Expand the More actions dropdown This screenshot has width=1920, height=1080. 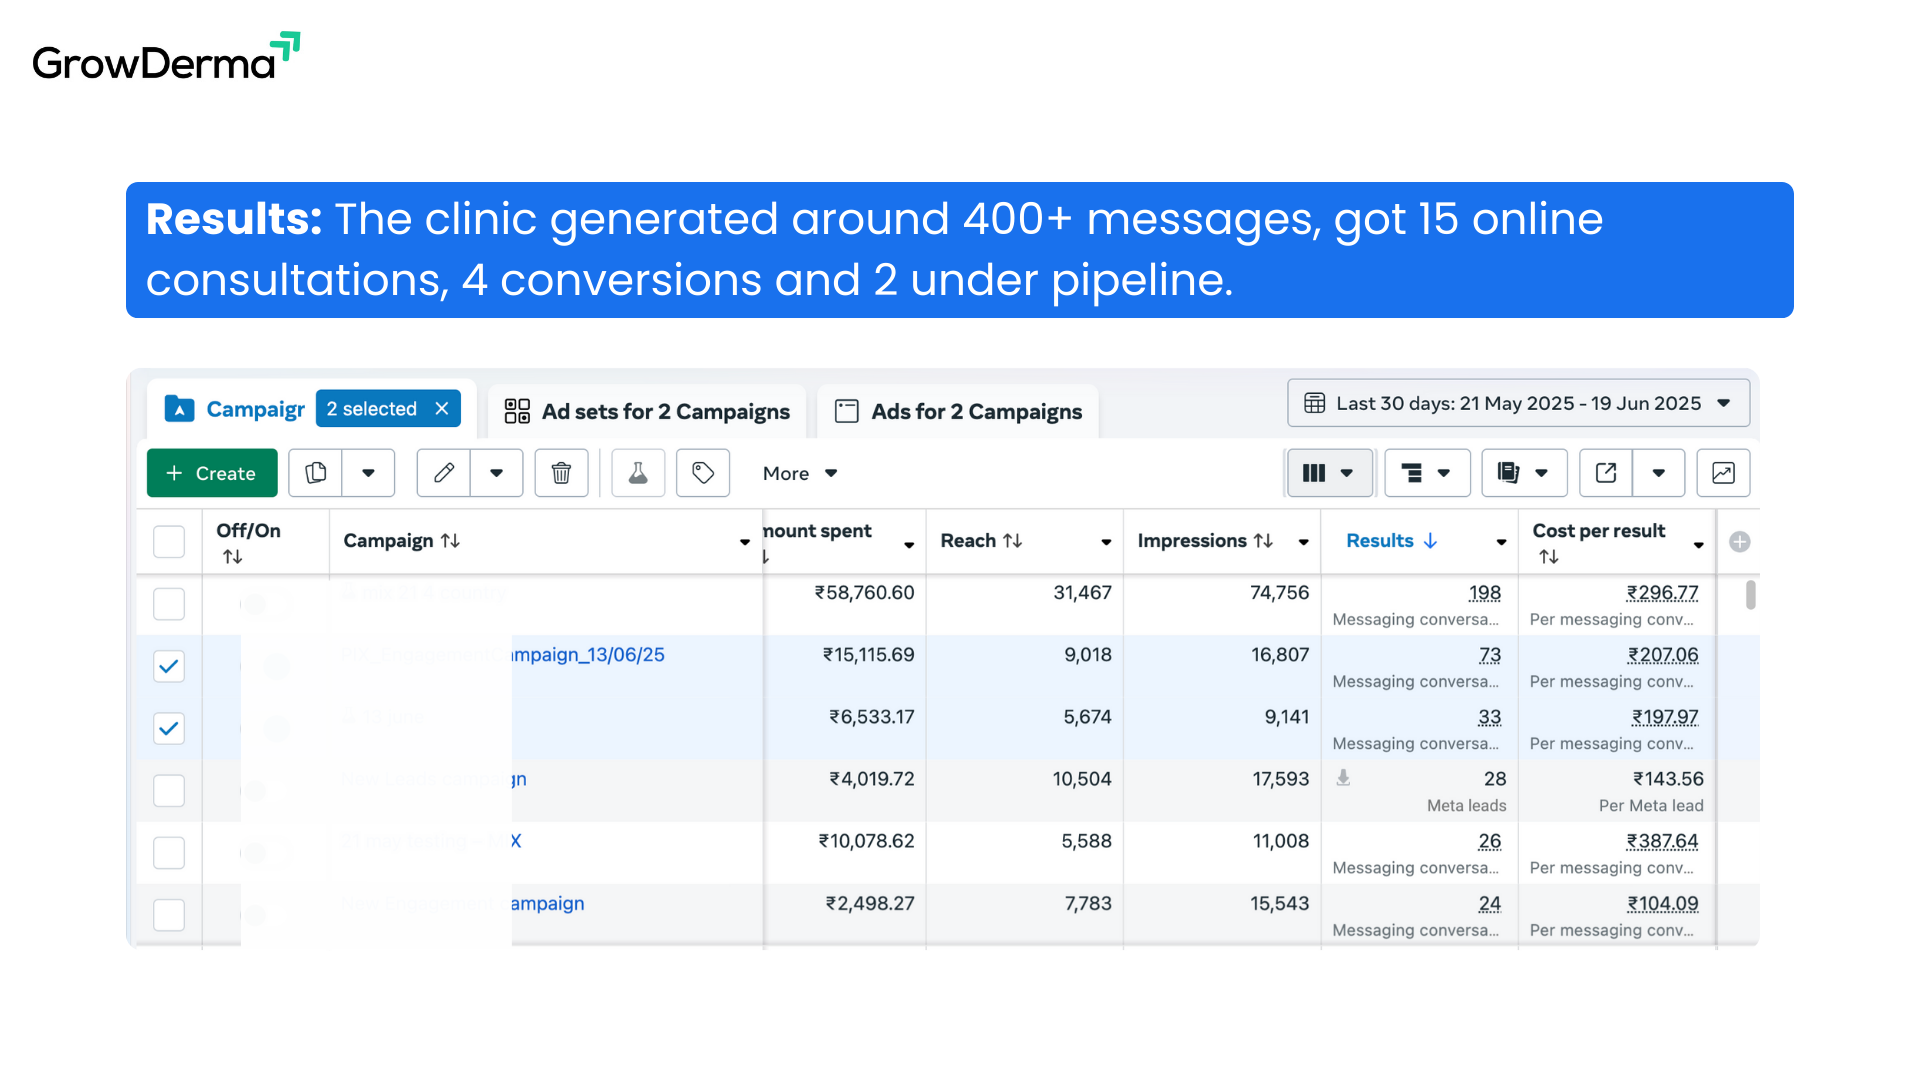click(800, 473)
